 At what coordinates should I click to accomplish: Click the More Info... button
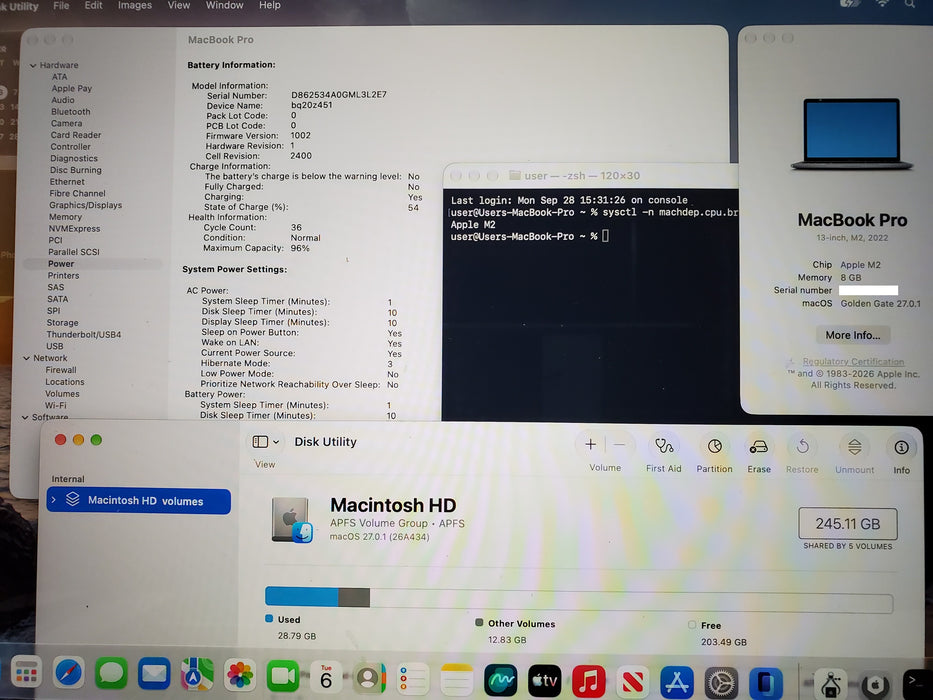853,335
